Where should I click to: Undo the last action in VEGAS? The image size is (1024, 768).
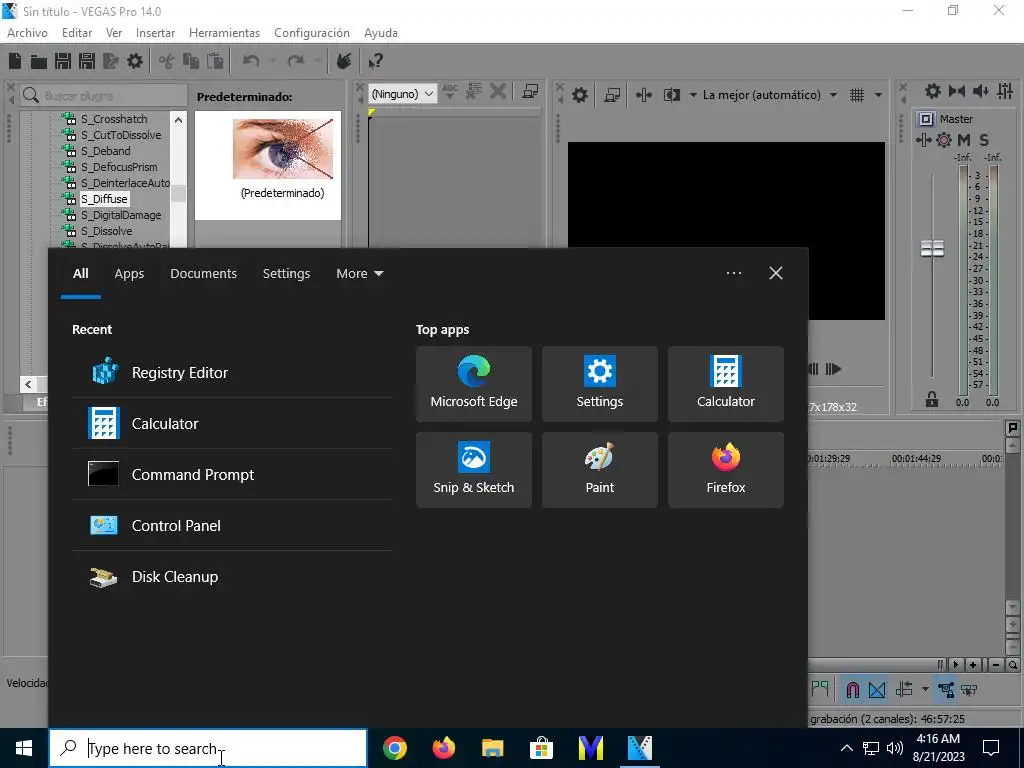point(251,61)
